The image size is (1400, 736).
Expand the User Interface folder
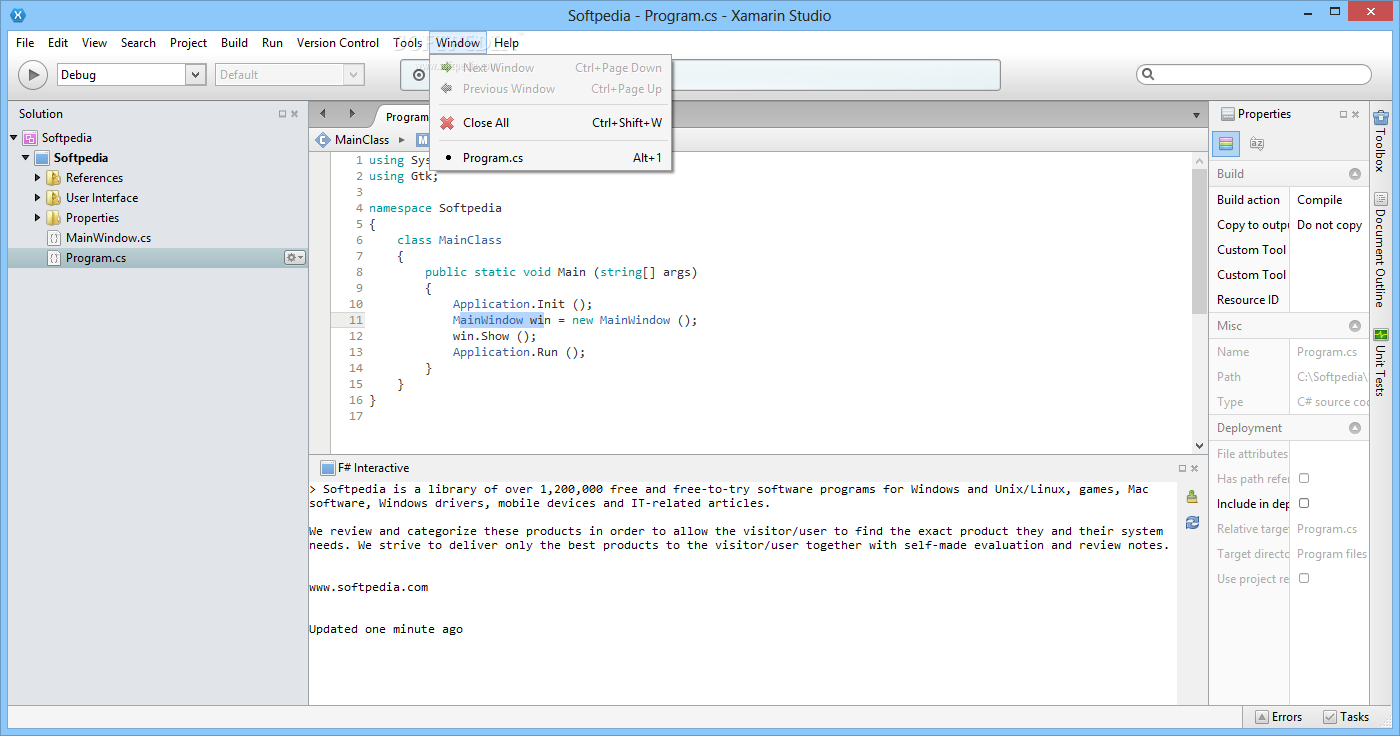click(38, 198)
